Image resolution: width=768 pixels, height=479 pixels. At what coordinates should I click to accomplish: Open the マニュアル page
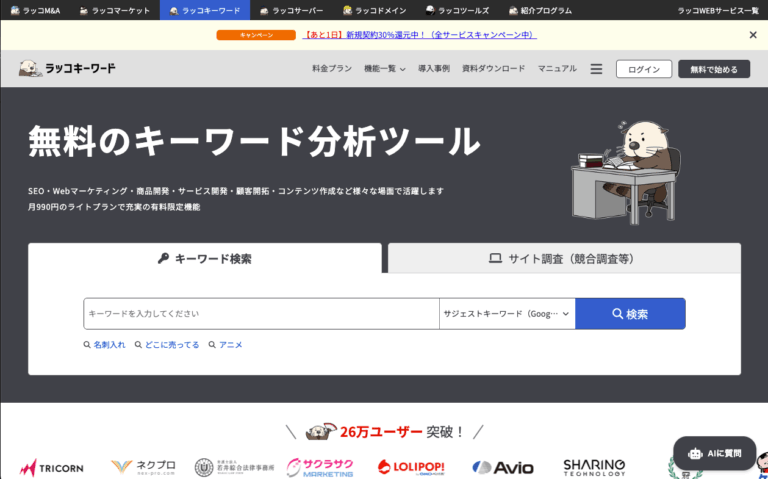(x=557, y=69)
